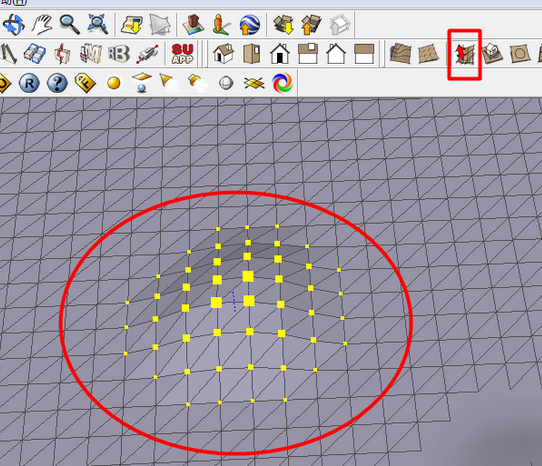
Task: Switch to the Left view
Action: pos(364,54)
